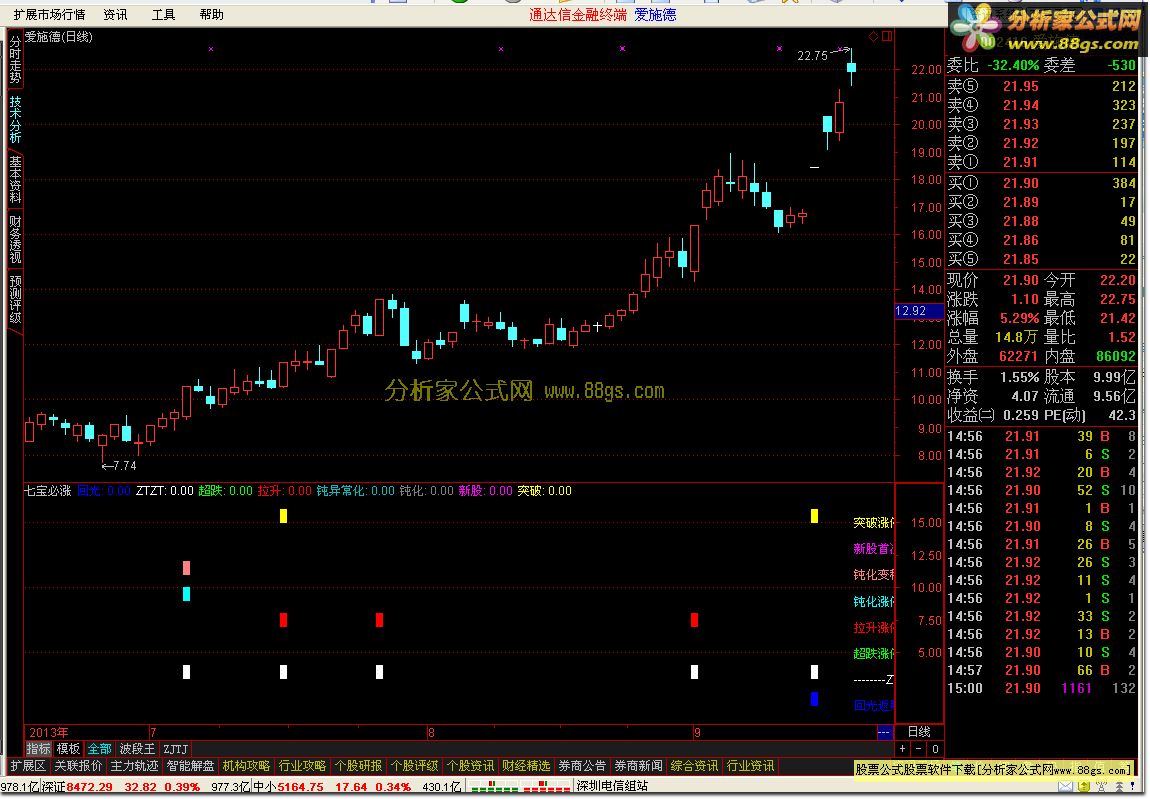
Task: Open the 资讯 menu
Action: [x=115, y=15]
